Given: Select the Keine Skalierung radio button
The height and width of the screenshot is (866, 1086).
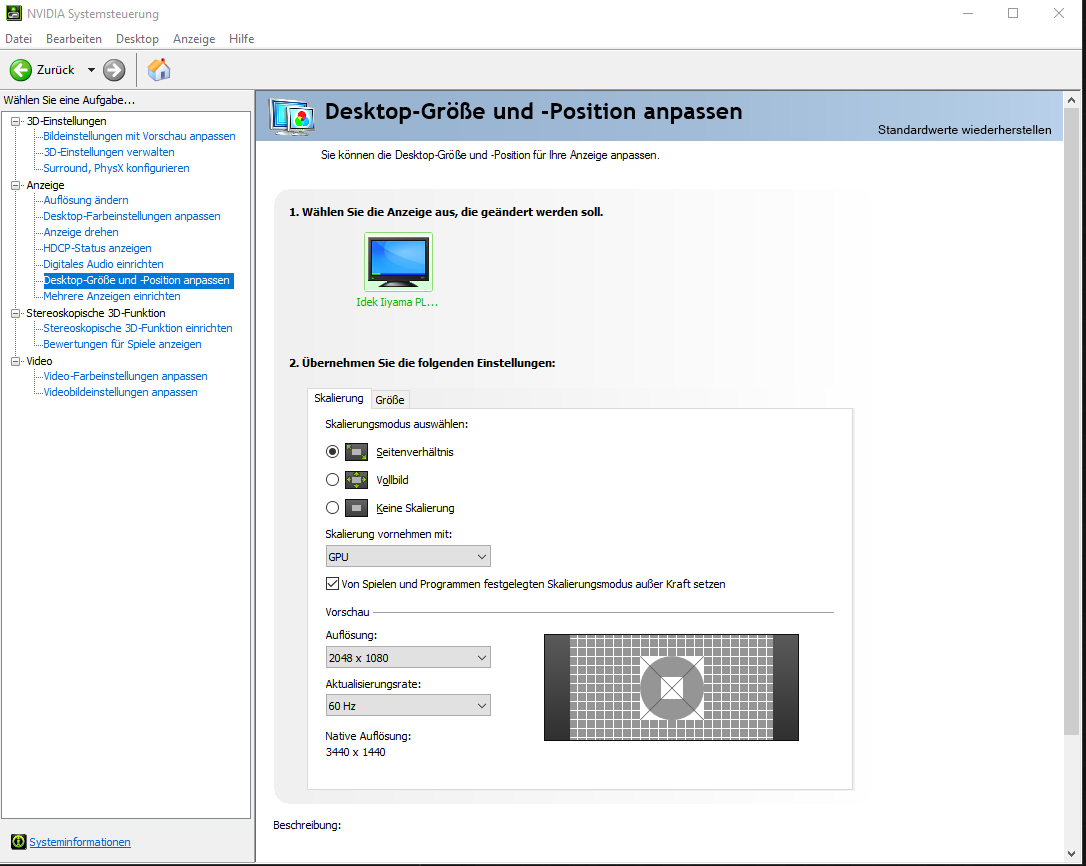Looking at the screenshot, I should tap(332, 508).
